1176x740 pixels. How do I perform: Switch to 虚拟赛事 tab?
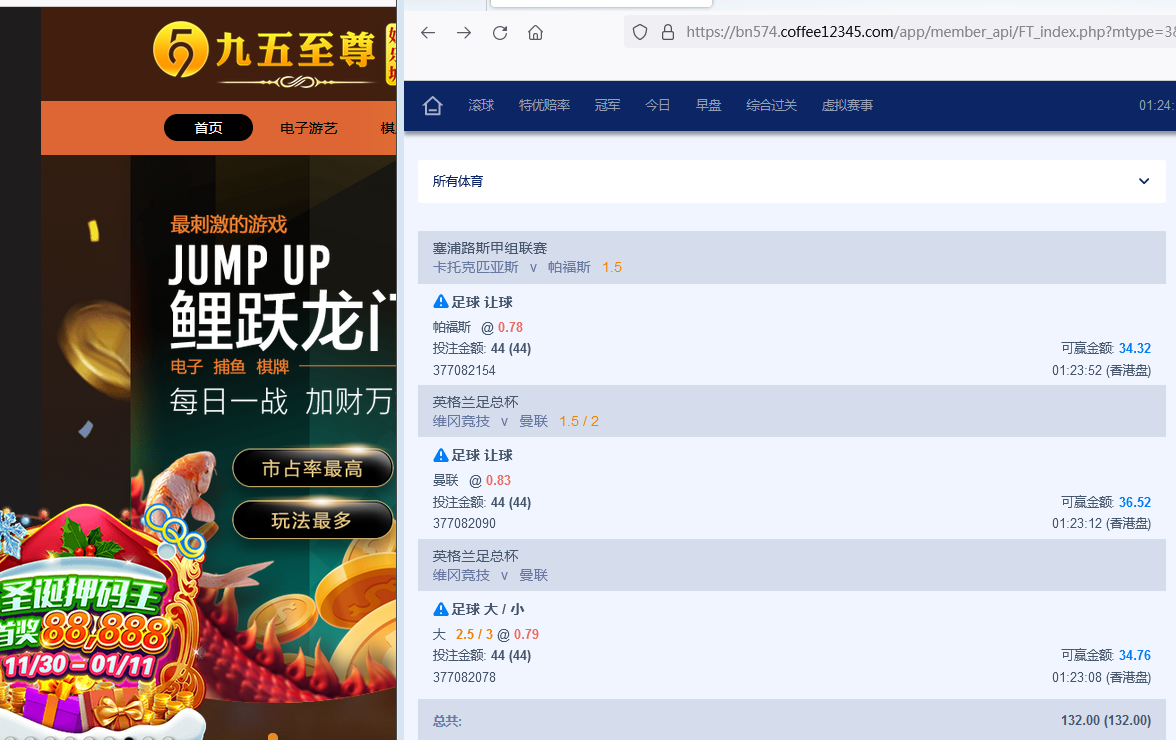click(x=847, y=106)
